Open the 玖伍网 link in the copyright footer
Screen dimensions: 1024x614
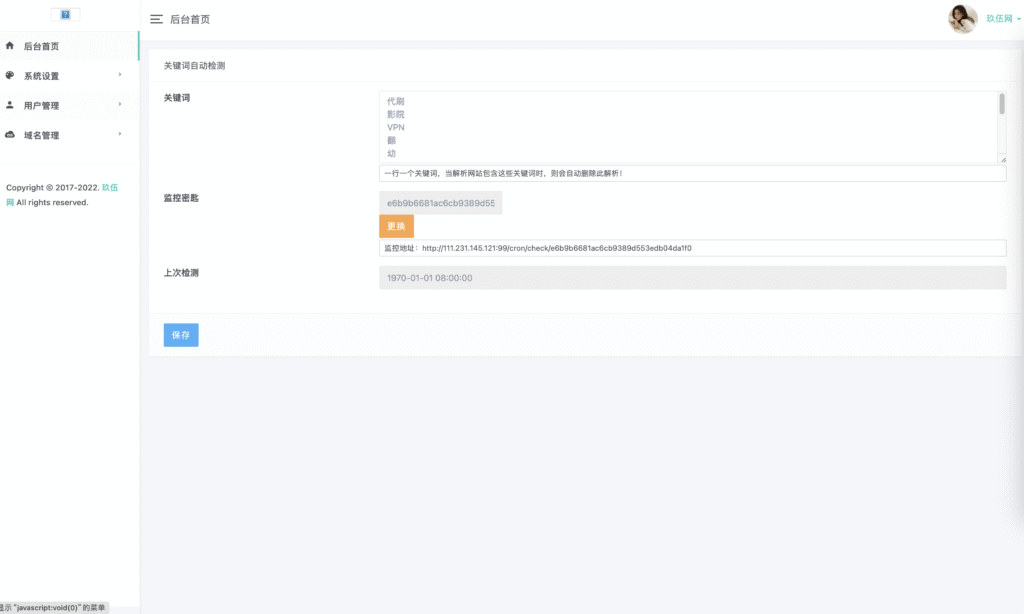[110, 188]
